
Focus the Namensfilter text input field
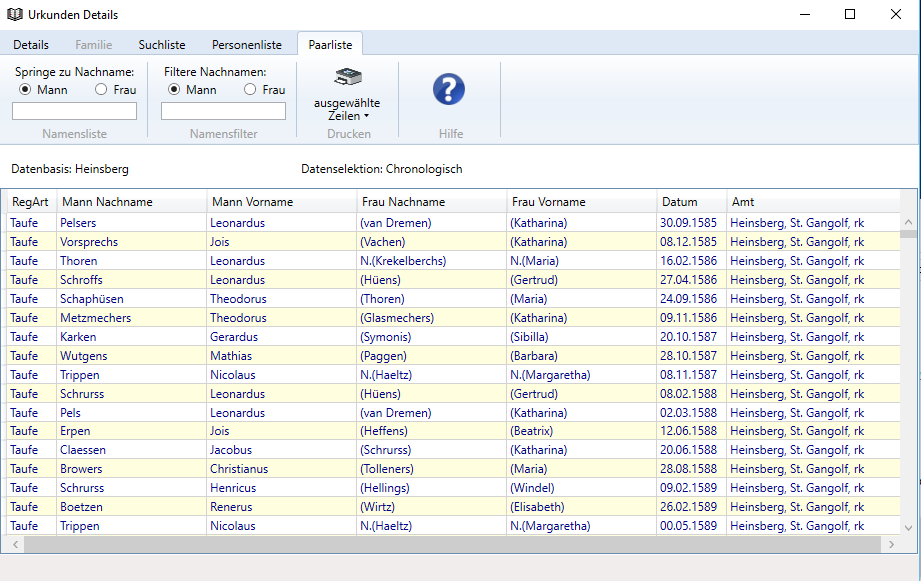coord(223,112)
